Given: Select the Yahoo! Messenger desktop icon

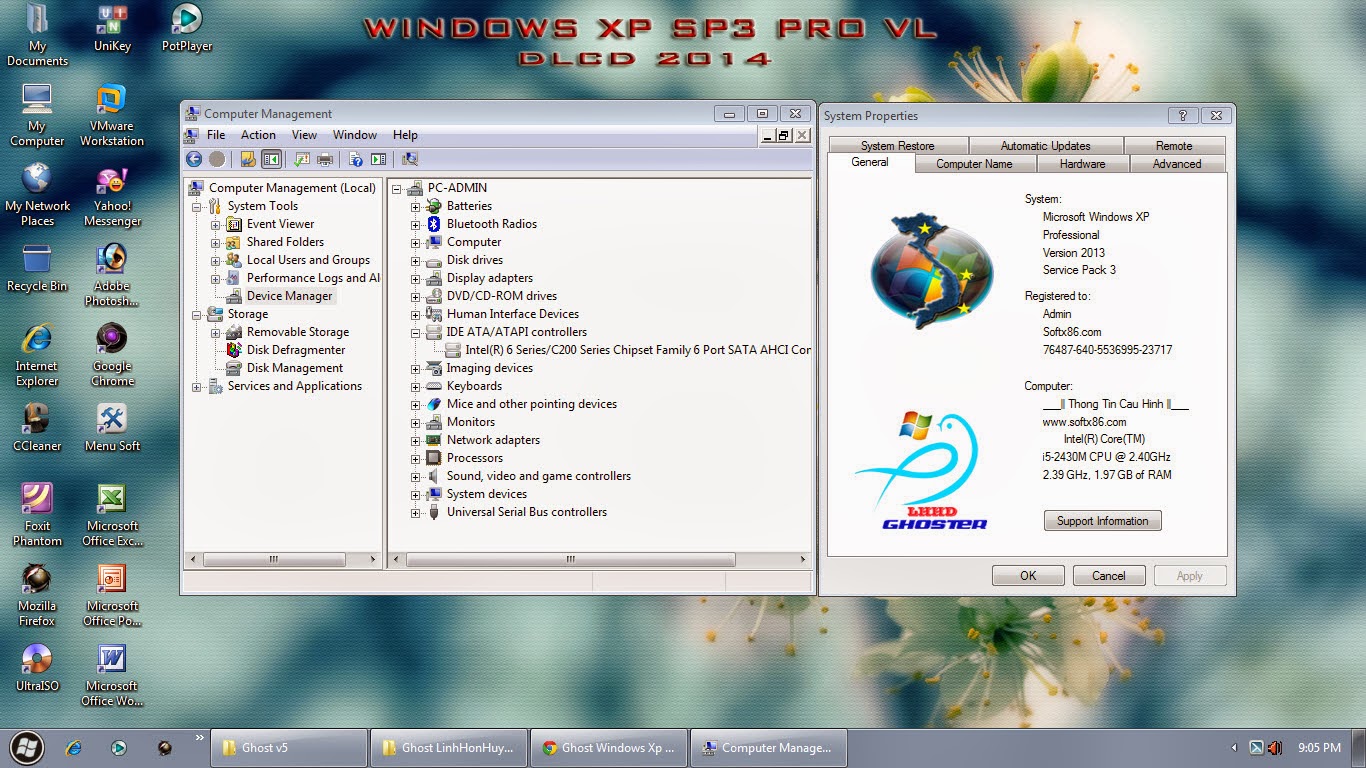Looking at the screenshot, I should click(x=112, y=195).
